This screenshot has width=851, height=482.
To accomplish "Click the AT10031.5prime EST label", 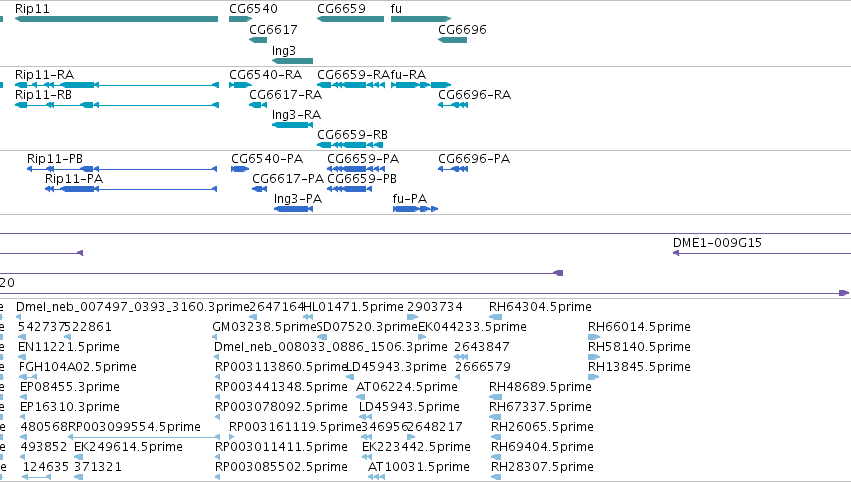I will coord(418,467).
